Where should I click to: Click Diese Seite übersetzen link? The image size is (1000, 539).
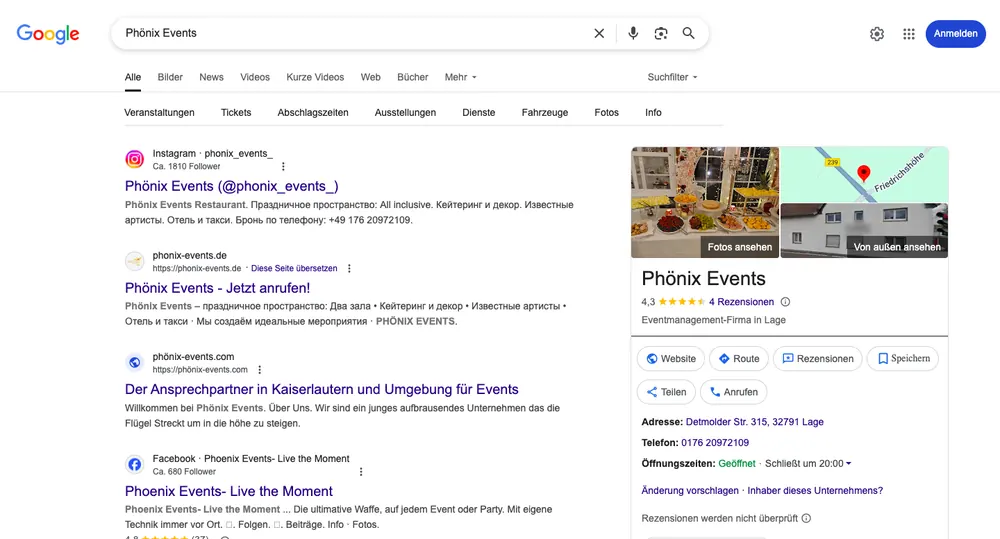[x=294, y=269]
